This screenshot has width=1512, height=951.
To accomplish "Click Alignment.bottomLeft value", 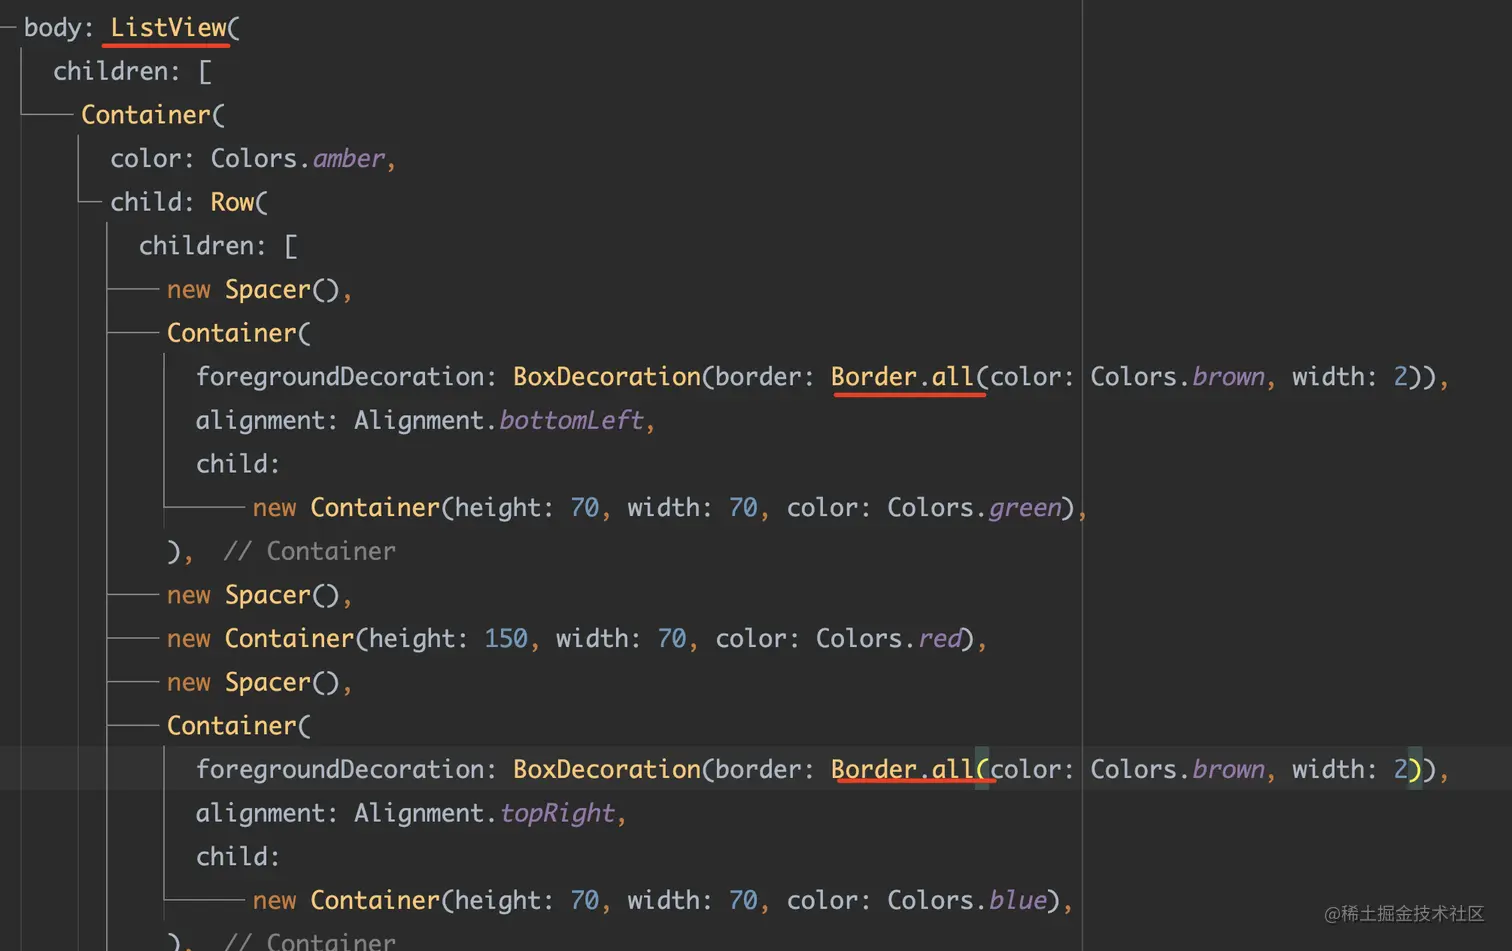I will tap(498, 420).
